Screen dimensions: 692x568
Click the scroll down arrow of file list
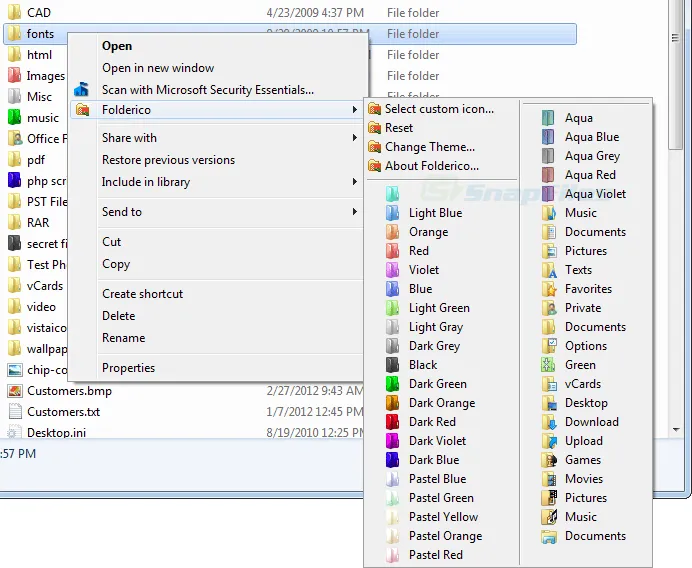pos(676,429)
